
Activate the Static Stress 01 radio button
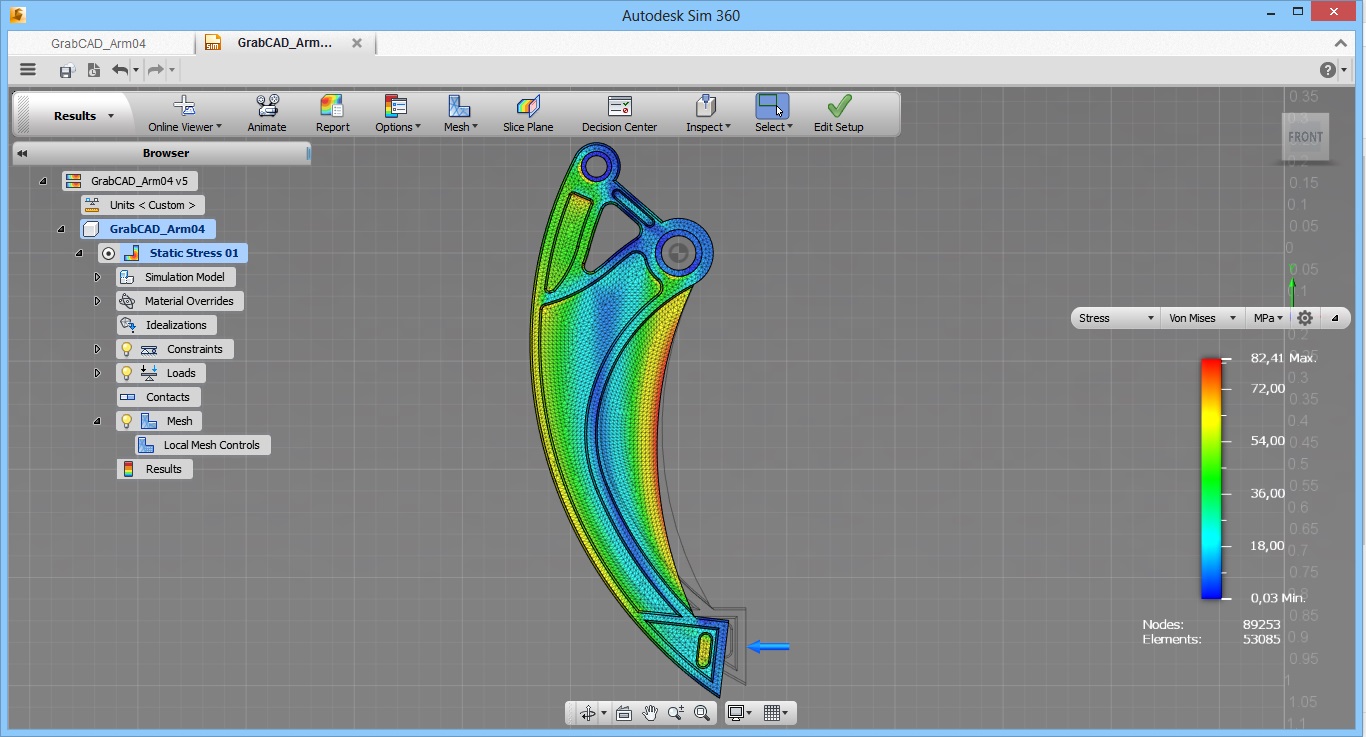[x=109, y=253]
